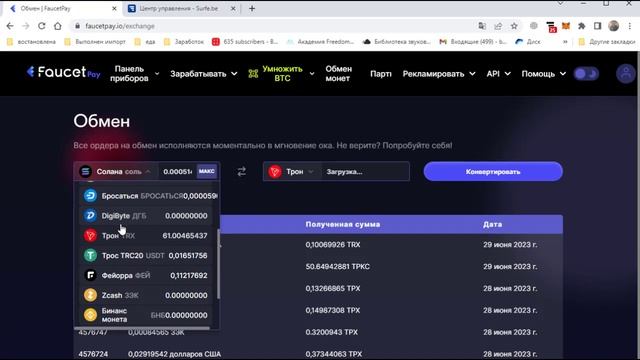
Task: Expand the Advertise menu
Action: coord(439,74)
